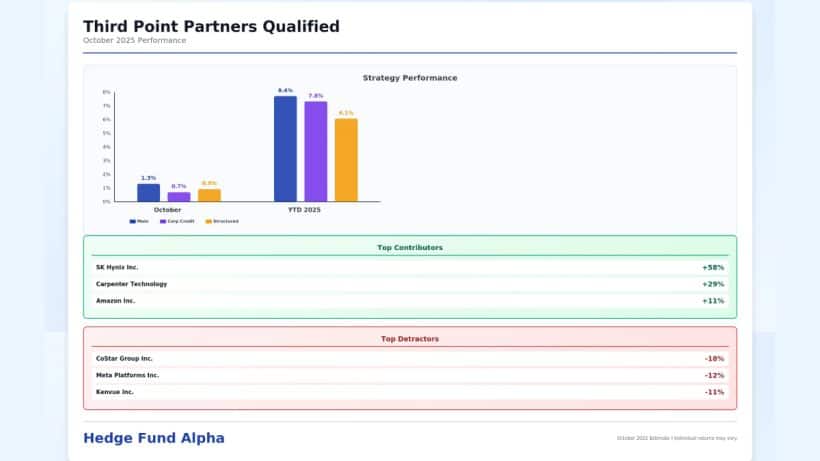Click the +29% contributor value

713,284
